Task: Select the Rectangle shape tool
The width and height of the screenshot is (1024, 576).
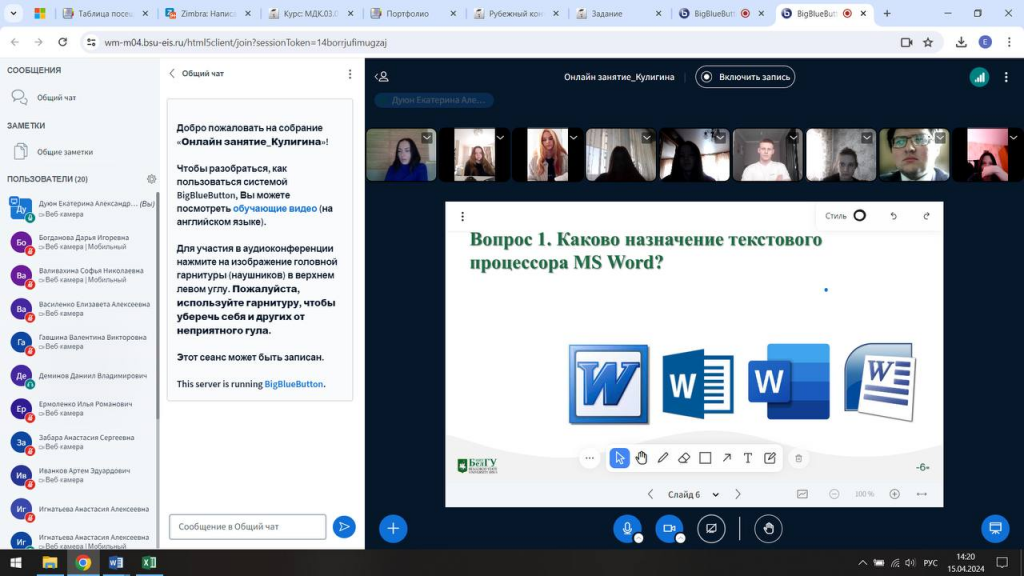Action: (705, 458)
